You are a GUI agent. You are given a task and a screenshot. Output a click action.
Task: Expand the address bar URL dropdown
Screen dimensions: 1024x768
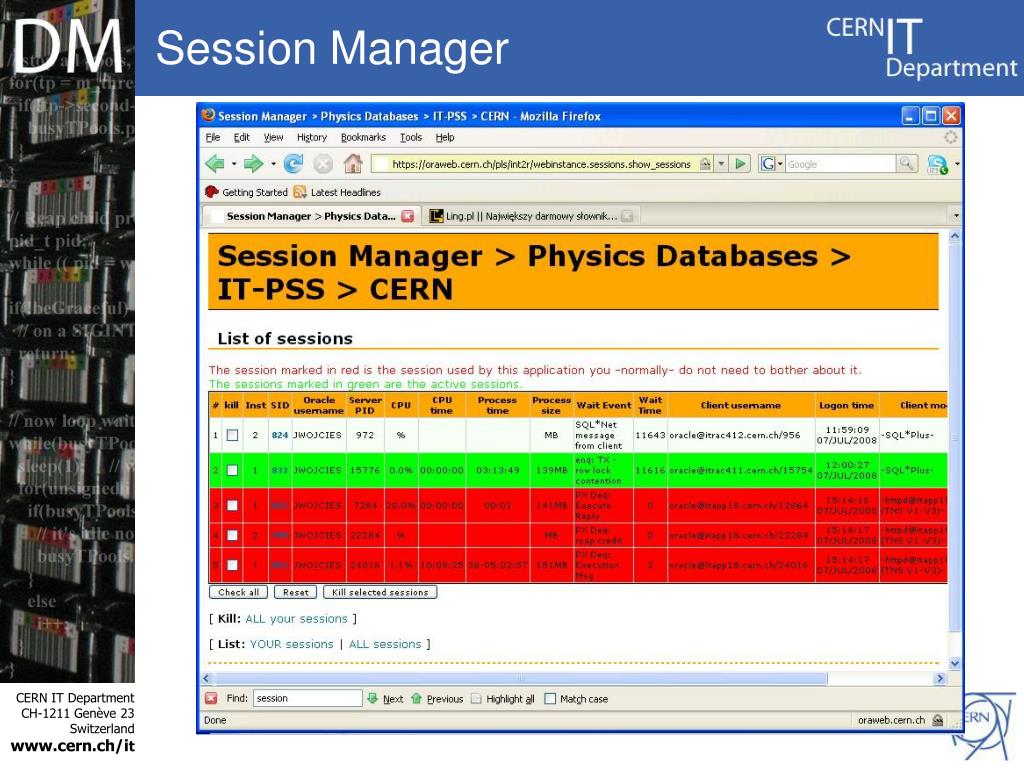point(721,163)
